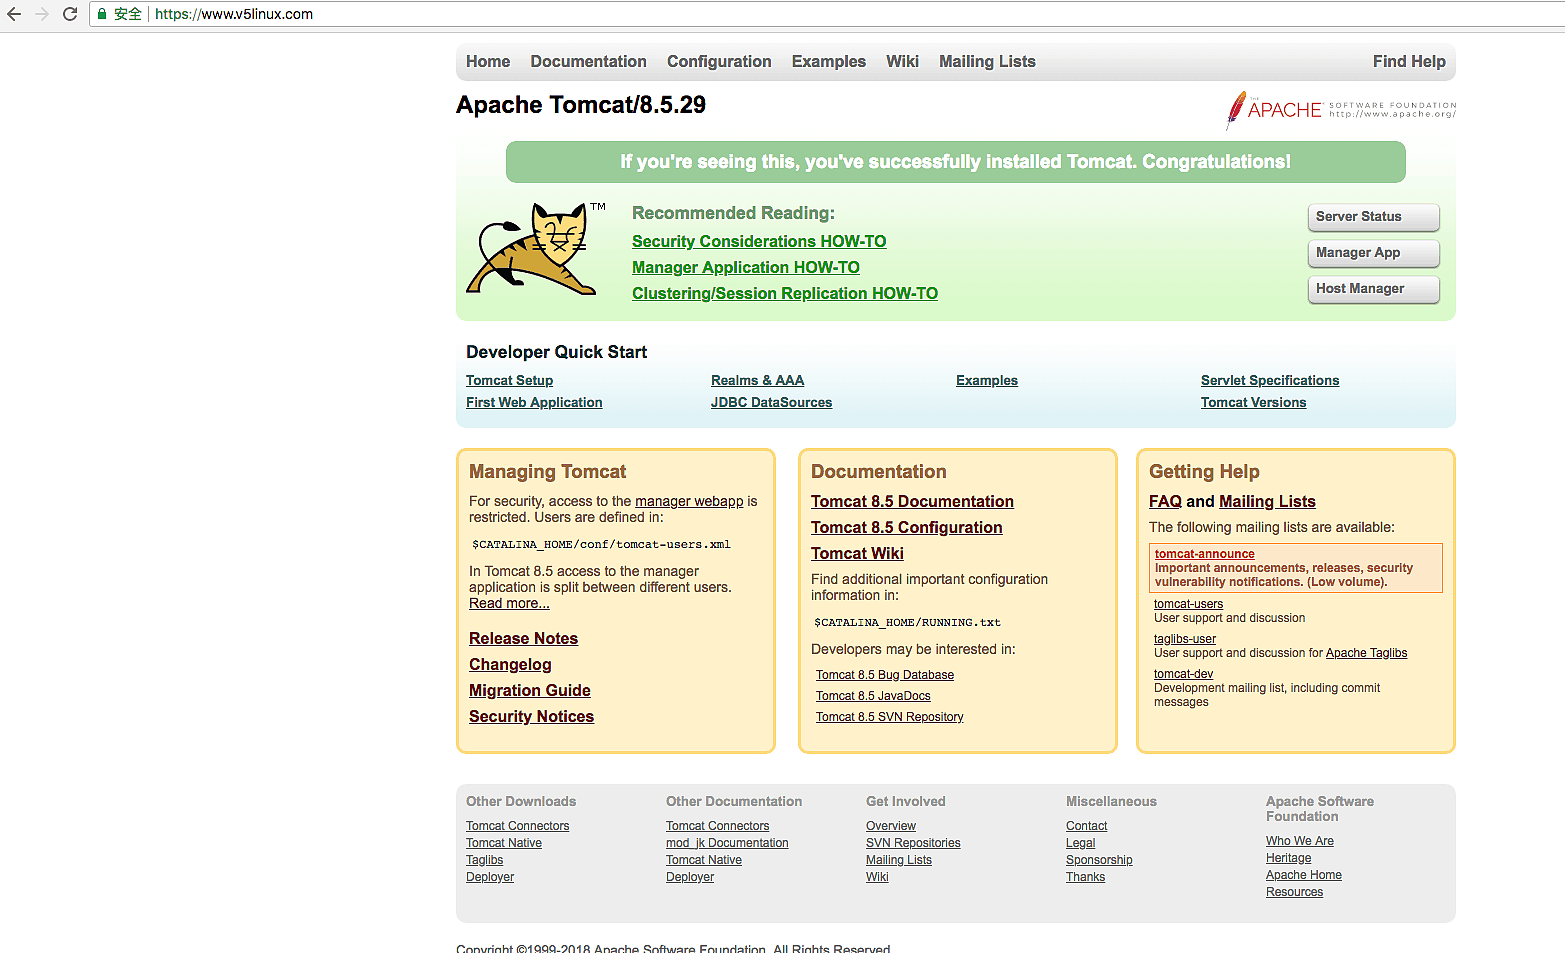Image resolution: width=1565 pixels, height=953 pixels.
Task: Open the Configuration nav menu item
Action: click(x=719, y=62)
